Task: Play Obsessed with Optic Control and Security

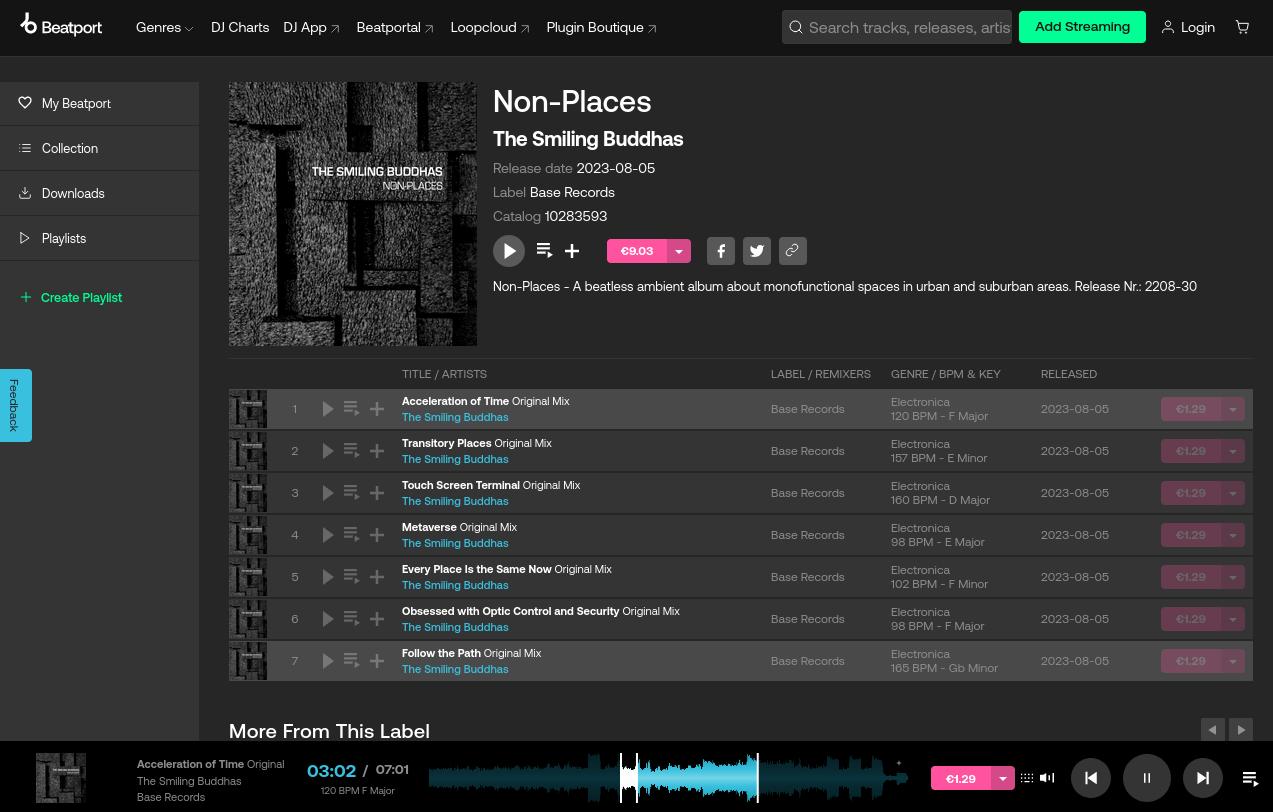Action: click(x=328, y=619)
